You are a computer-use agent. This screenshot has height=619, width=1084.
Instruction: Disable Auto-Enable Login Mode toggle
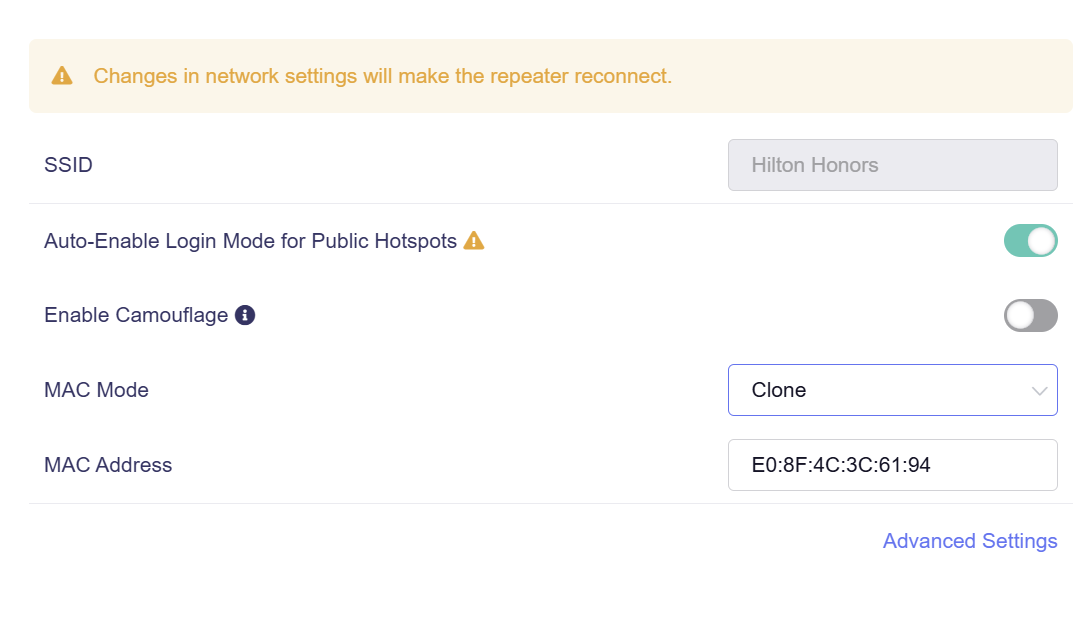click(x=1030, y=241)
